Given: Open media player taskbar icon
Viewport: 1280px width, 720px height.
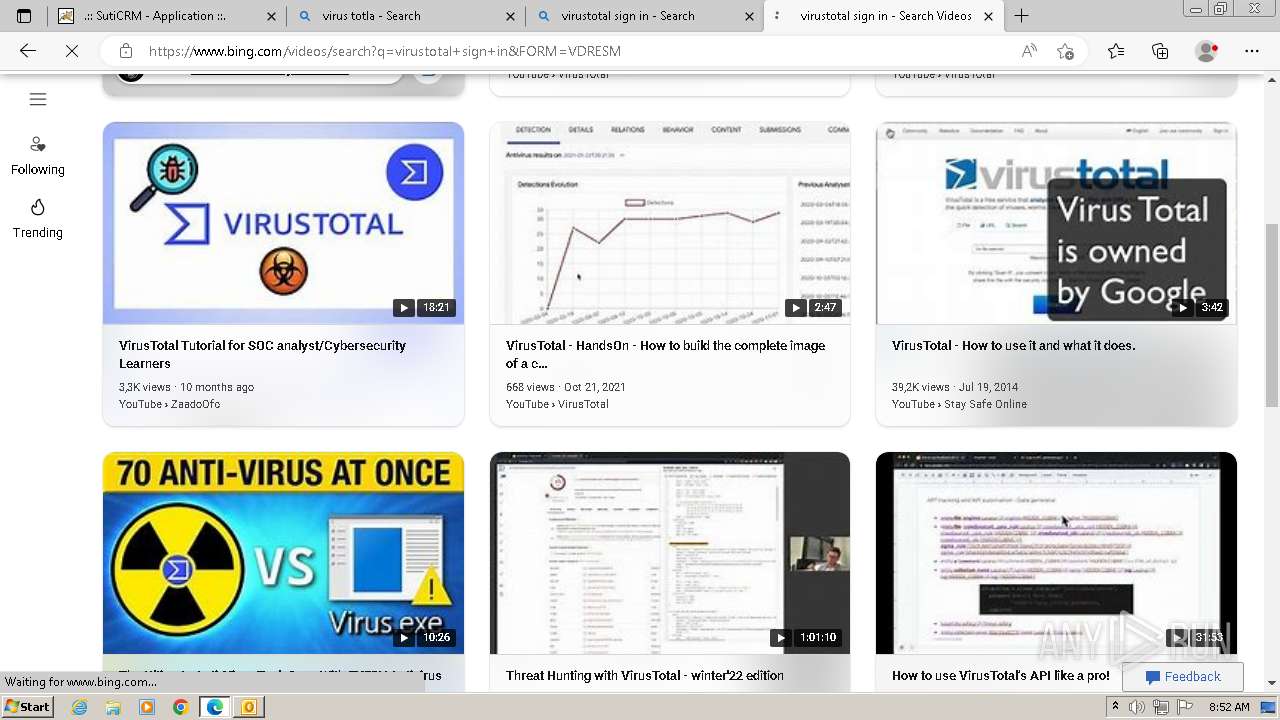Looking at the screenshot, I should (x=147, y=707).
